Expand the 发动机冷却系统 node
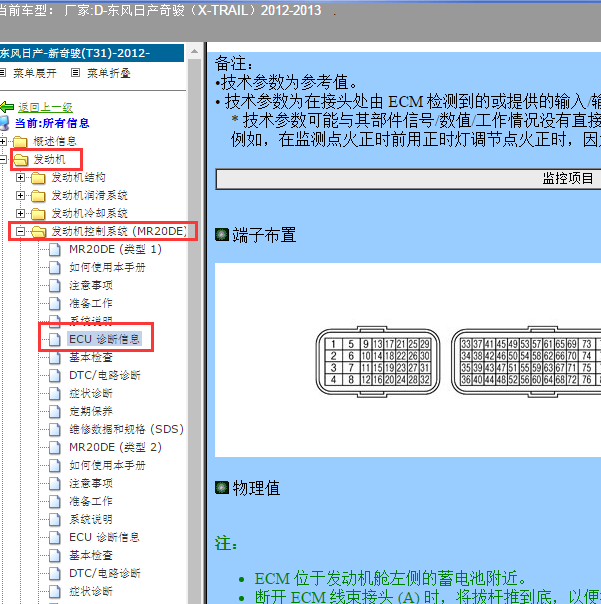 [x=20, y=213]
